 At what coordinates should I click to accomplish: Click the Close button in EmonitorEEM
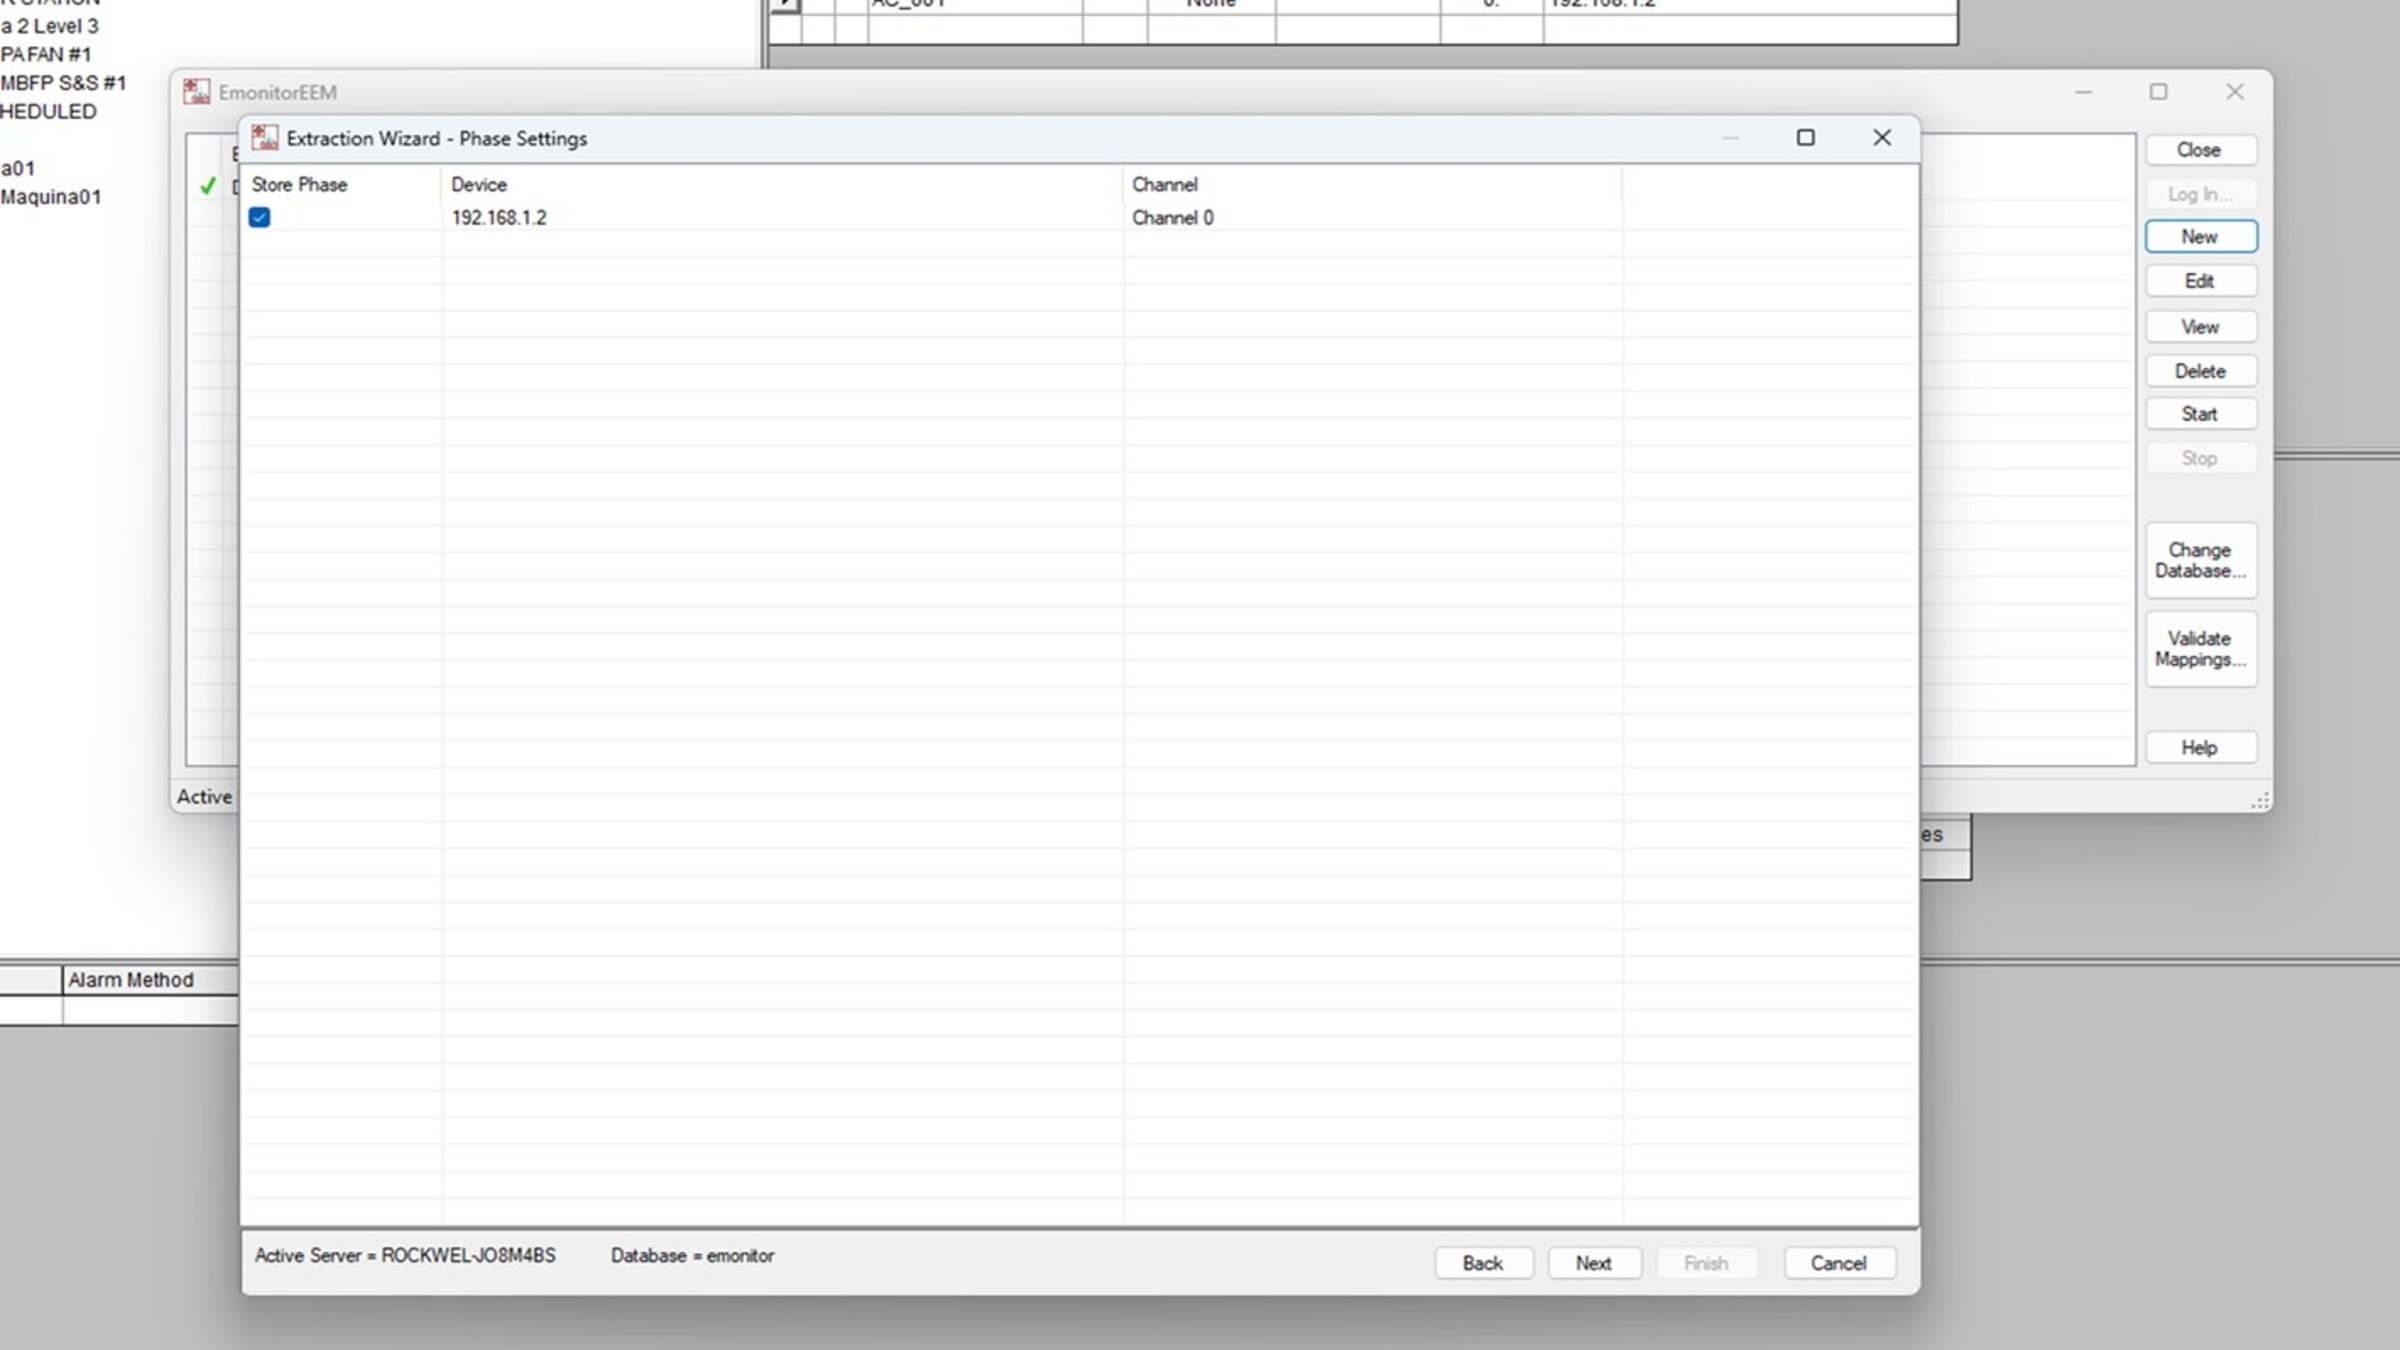pos(2200,150)
